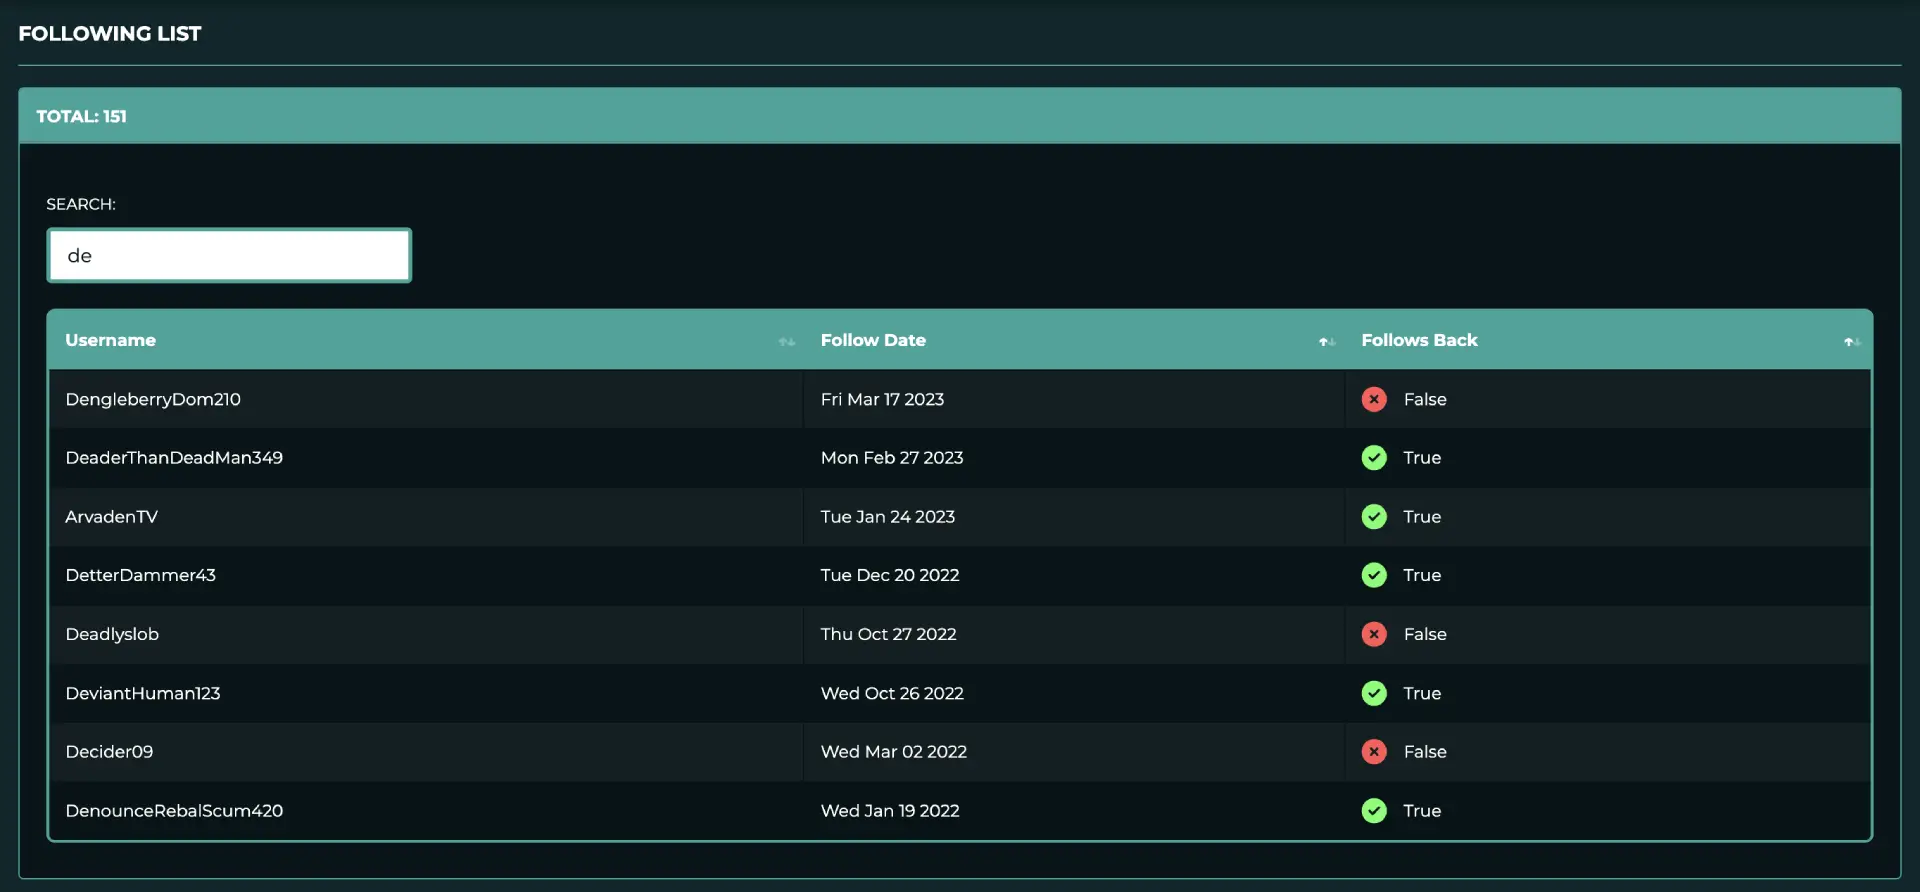Click follow date Wed Jan 19 2022

click(890, 811)
